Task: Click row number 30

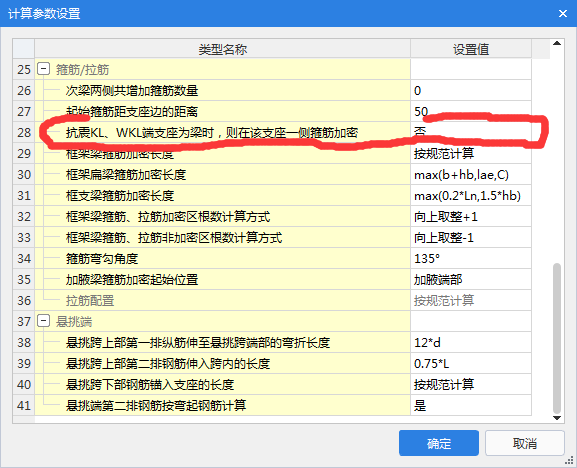Action: (24, 174)
